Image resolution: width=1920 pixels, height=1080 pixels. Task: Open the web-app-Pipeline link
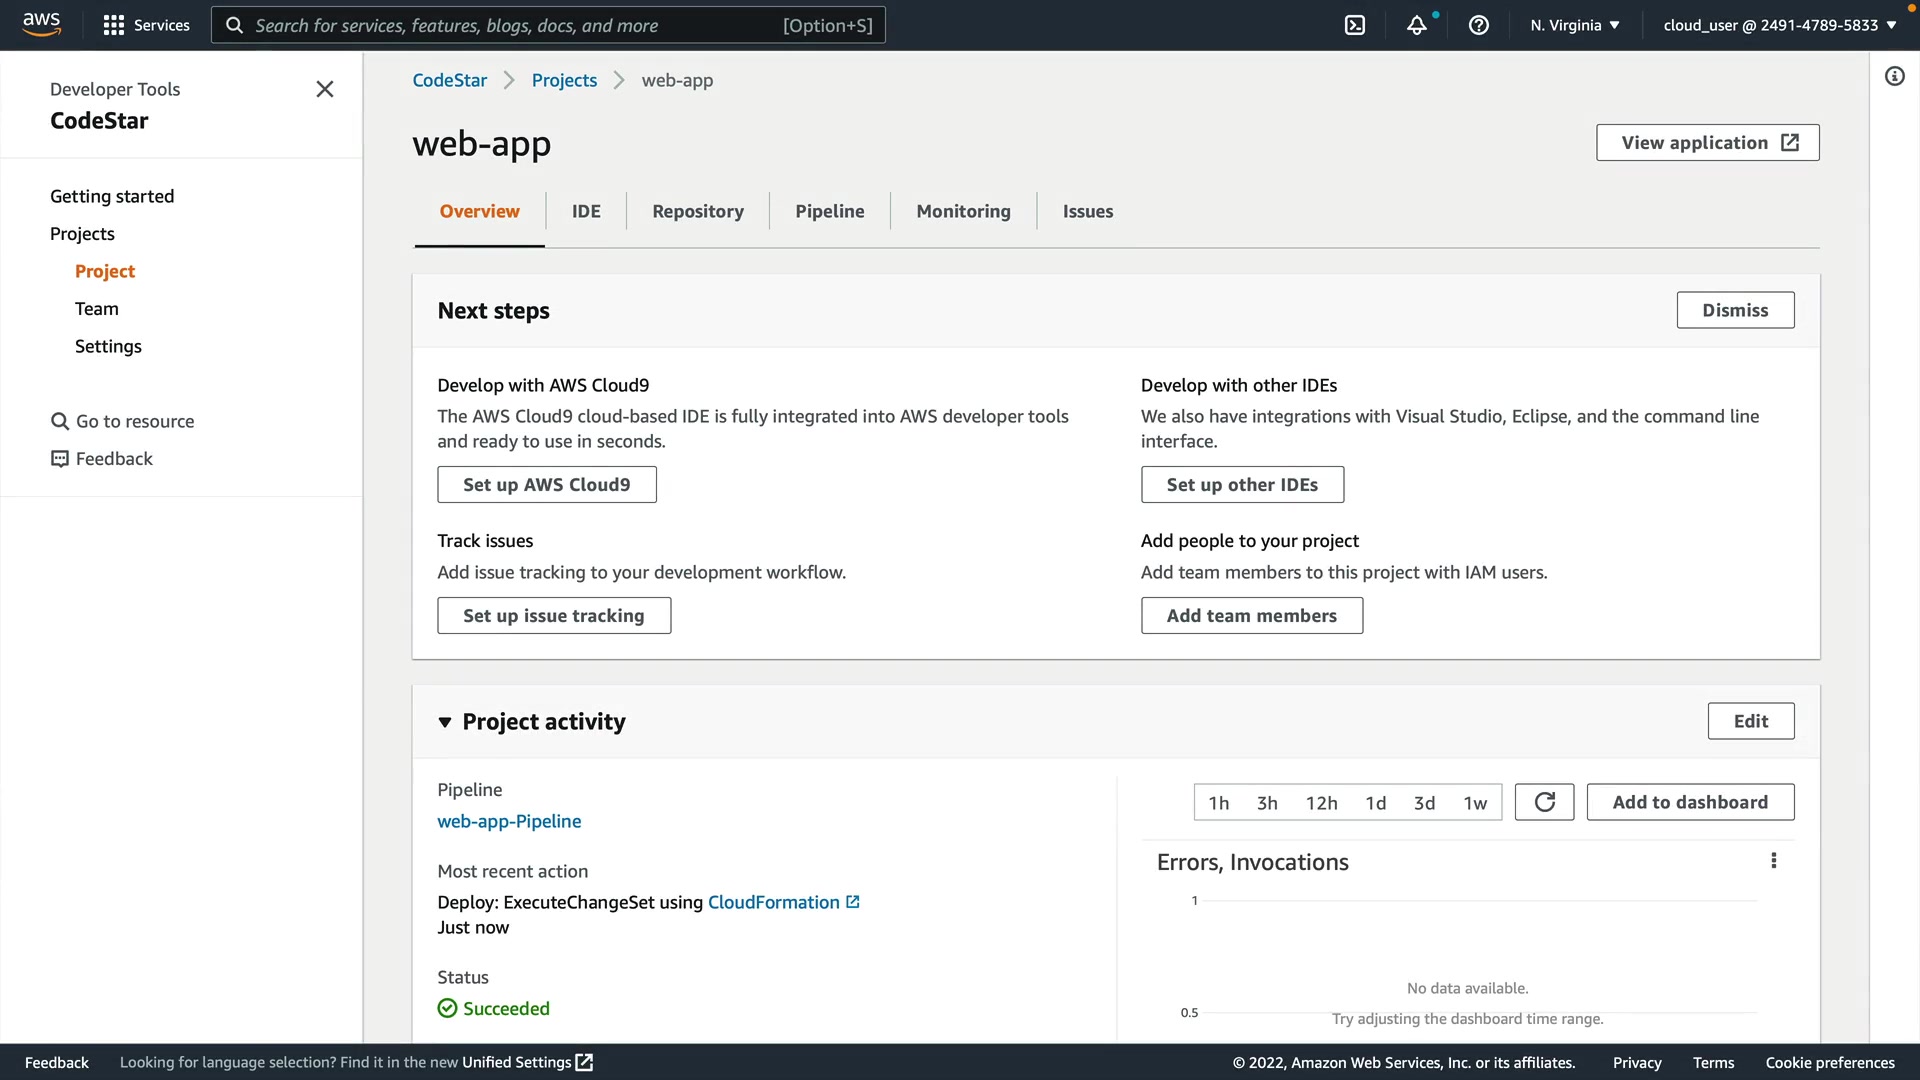coord(508,821)
